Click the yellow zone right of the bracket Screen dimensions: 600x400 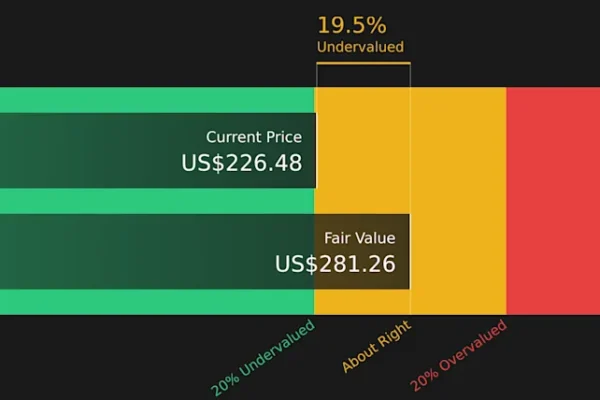click(x=458, y=200)
